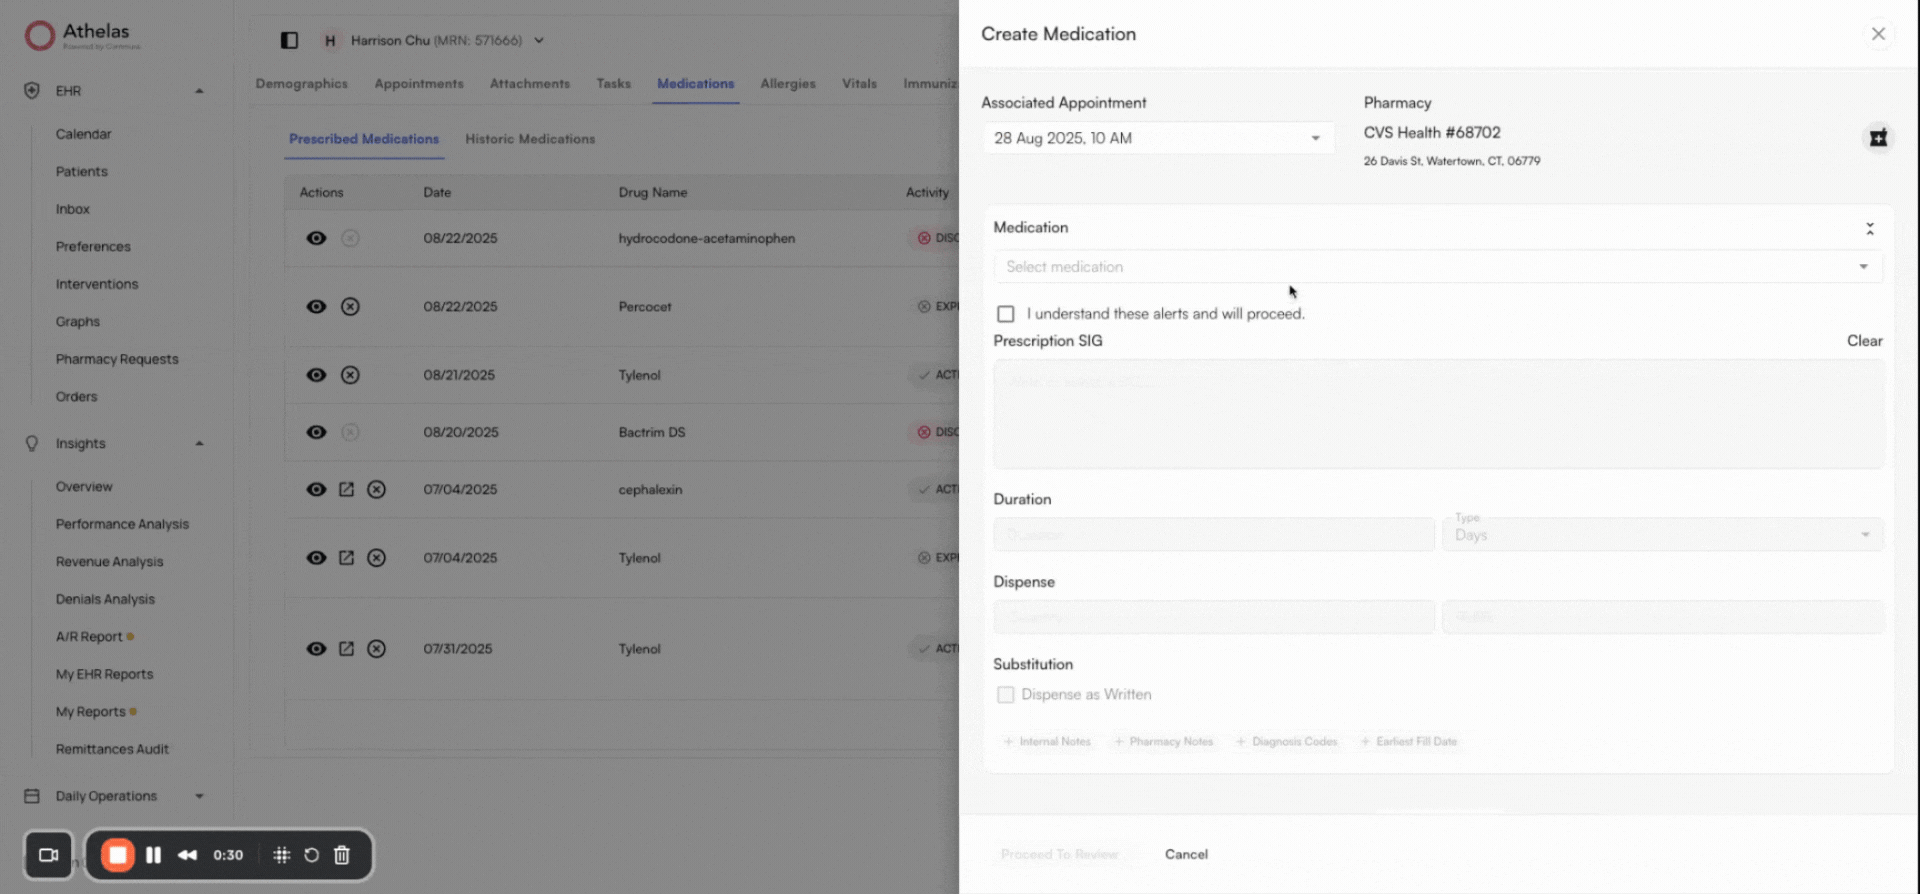View Tylenol 07/04/2025 with eye icon
The height and width of the screenshot is (894, 1920).
316,558
